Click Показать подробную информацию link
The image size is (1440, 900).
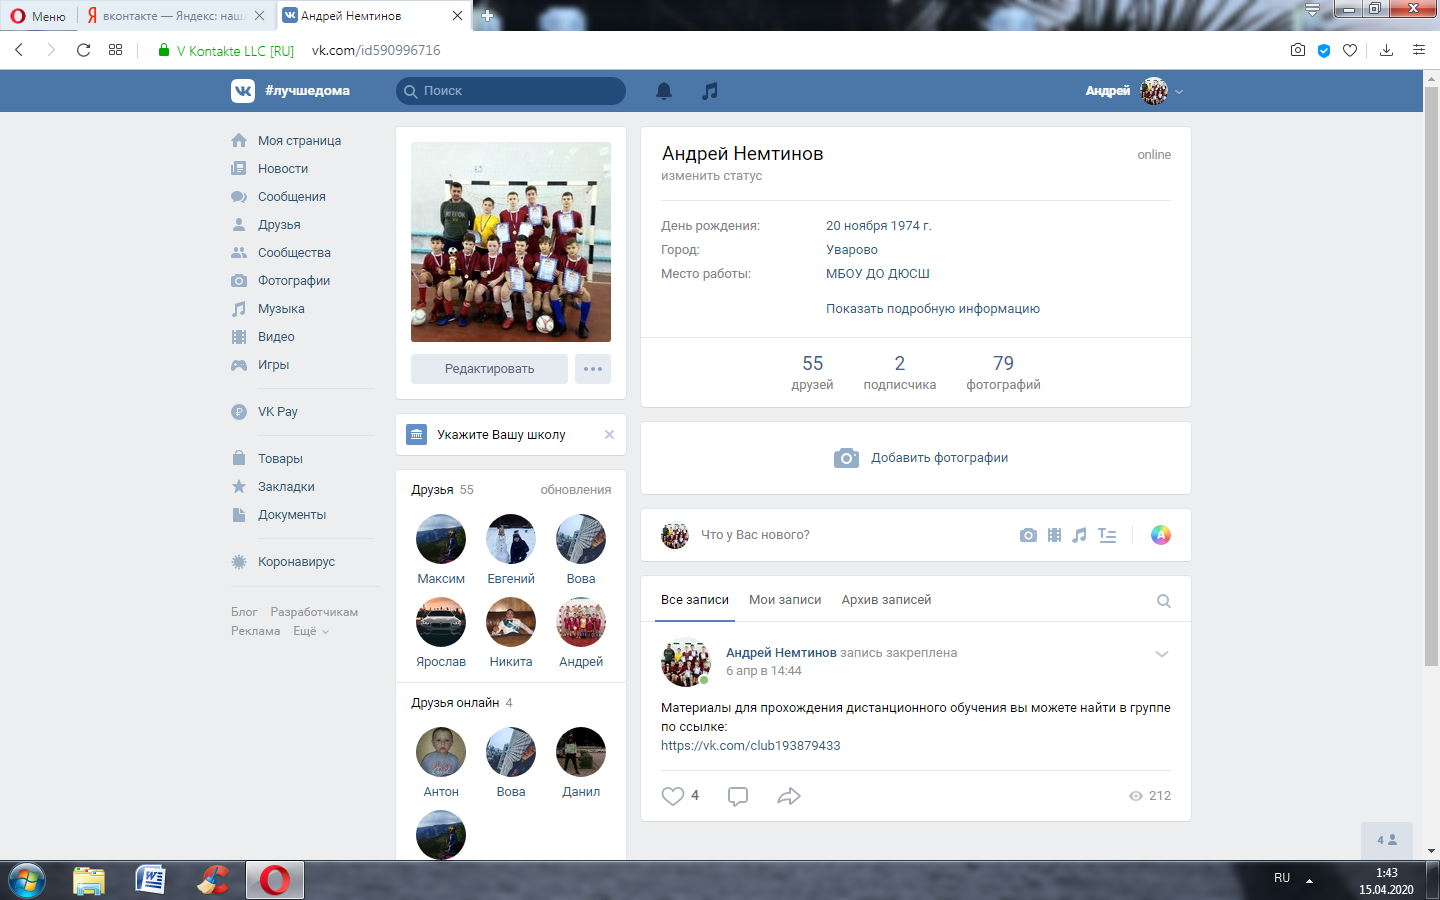(933, 309)
